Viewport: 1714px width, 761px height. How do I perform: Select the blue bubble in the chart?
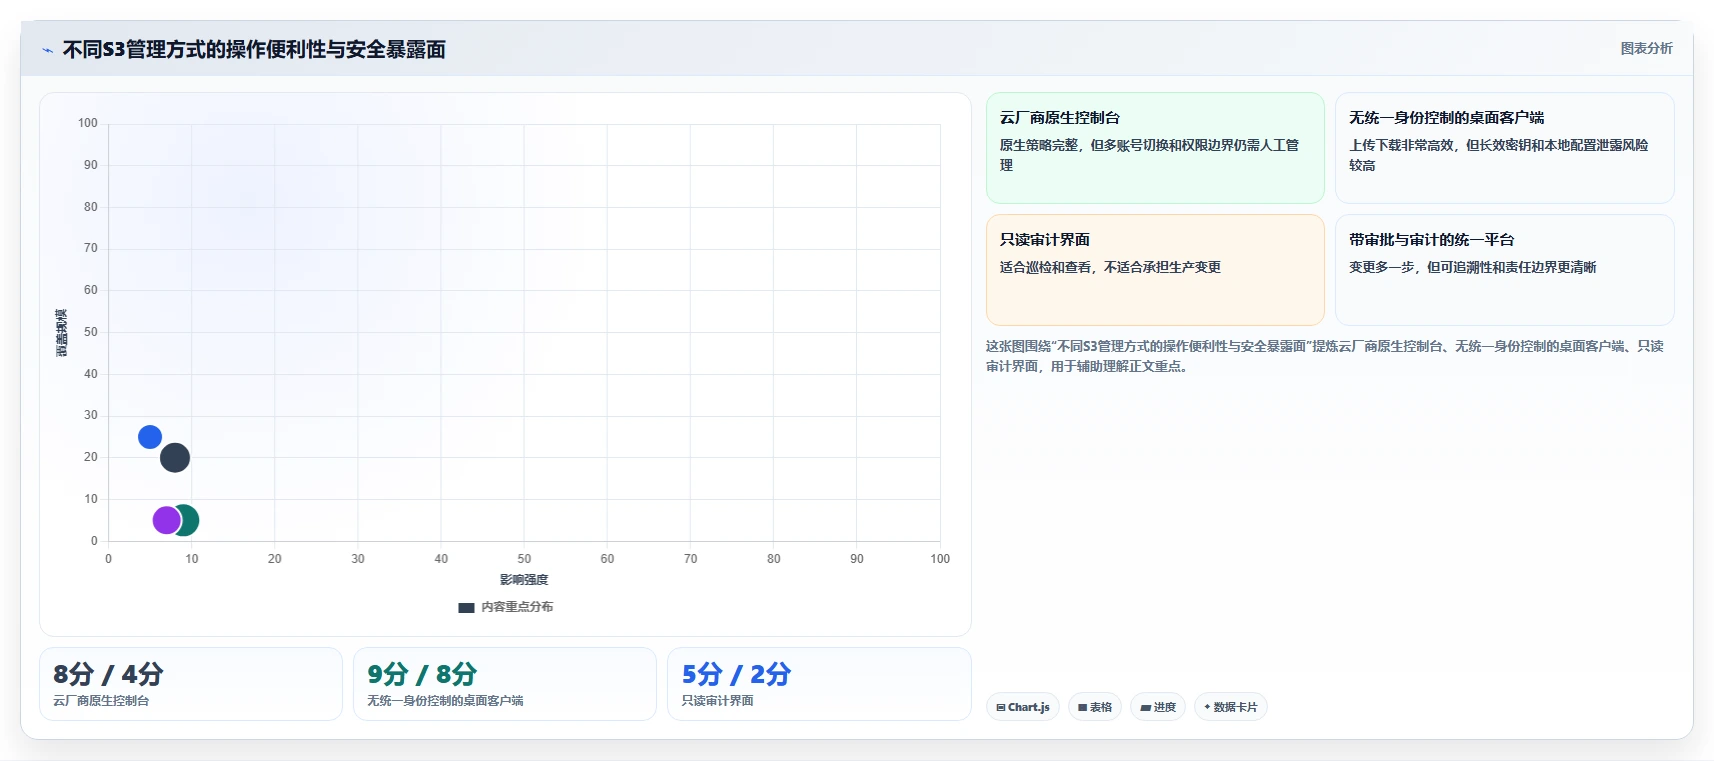click(x=150, y=437)
